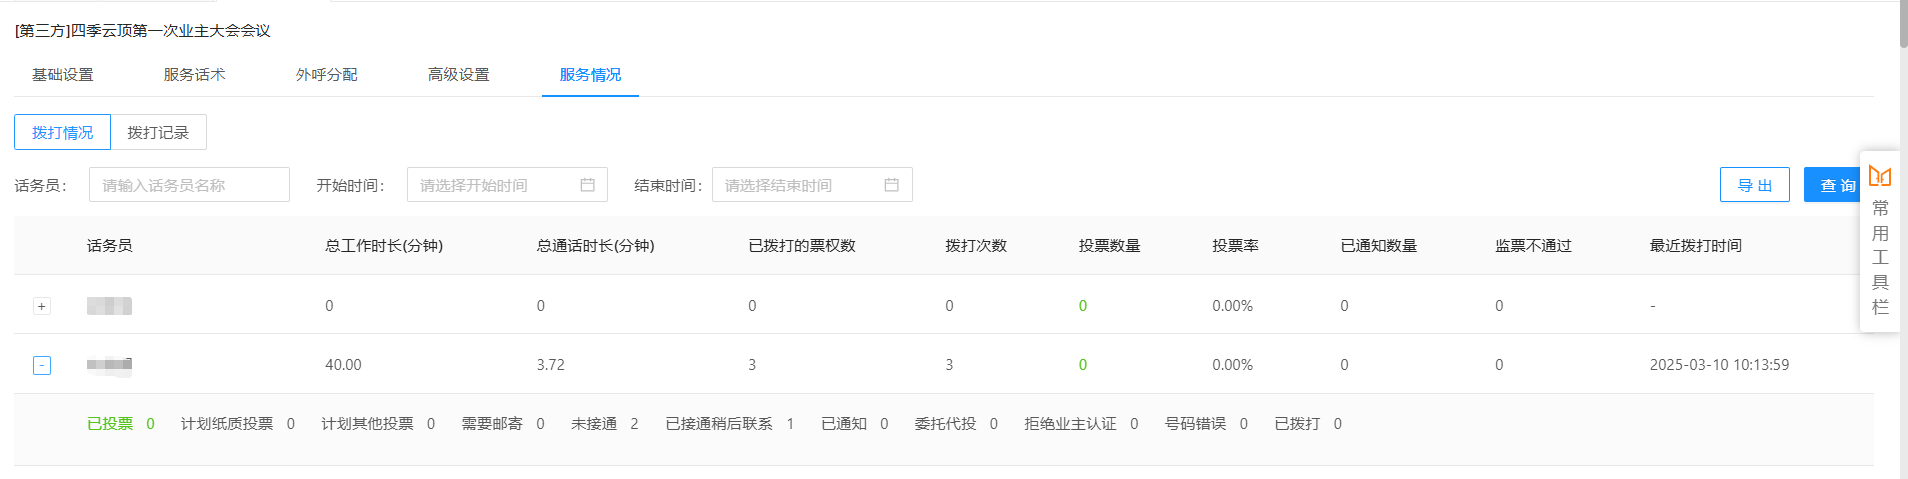Open the 服务话术 tab
Image resolution: width=1908 pixels, height=479 pixels.
point(194,75)
